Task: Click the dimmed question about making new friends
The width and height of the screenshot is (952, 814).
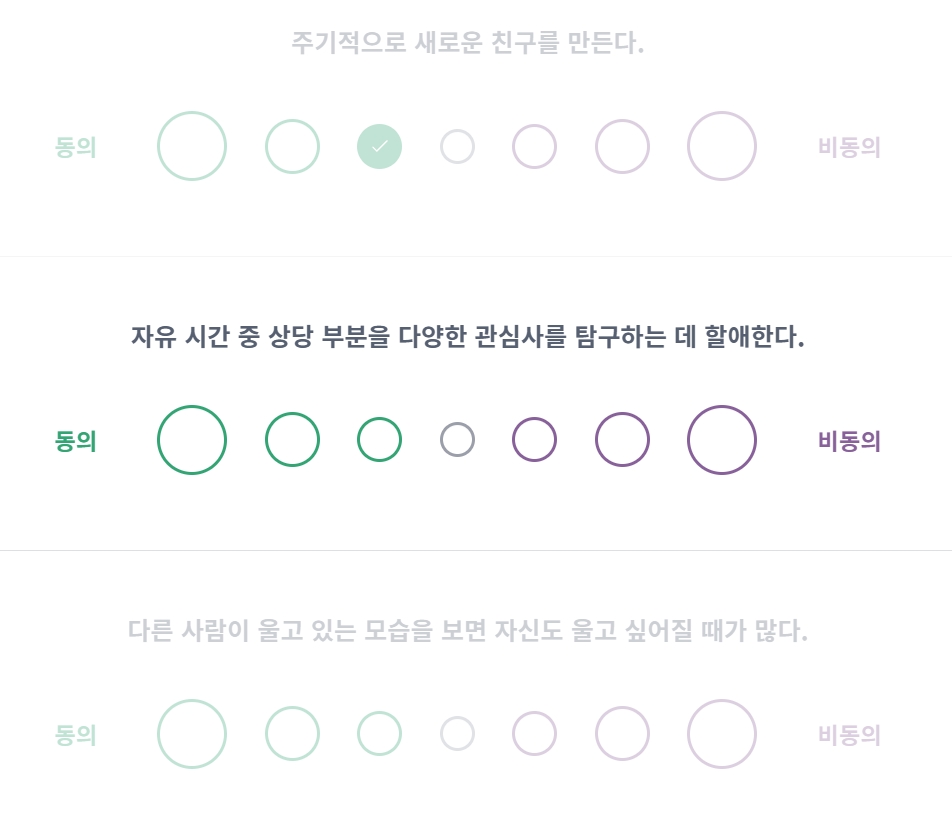Action: point(468,44)
